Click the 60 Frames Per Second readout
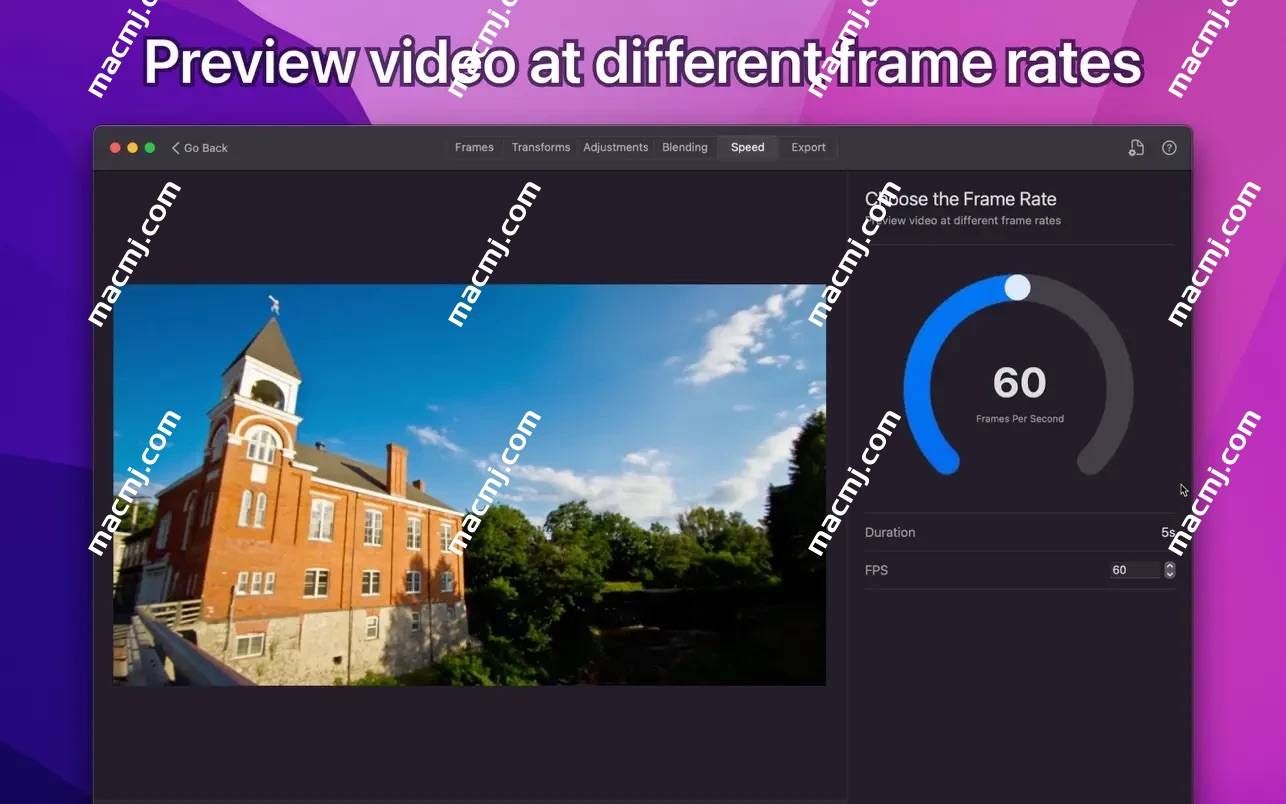 click(1019, 392)
